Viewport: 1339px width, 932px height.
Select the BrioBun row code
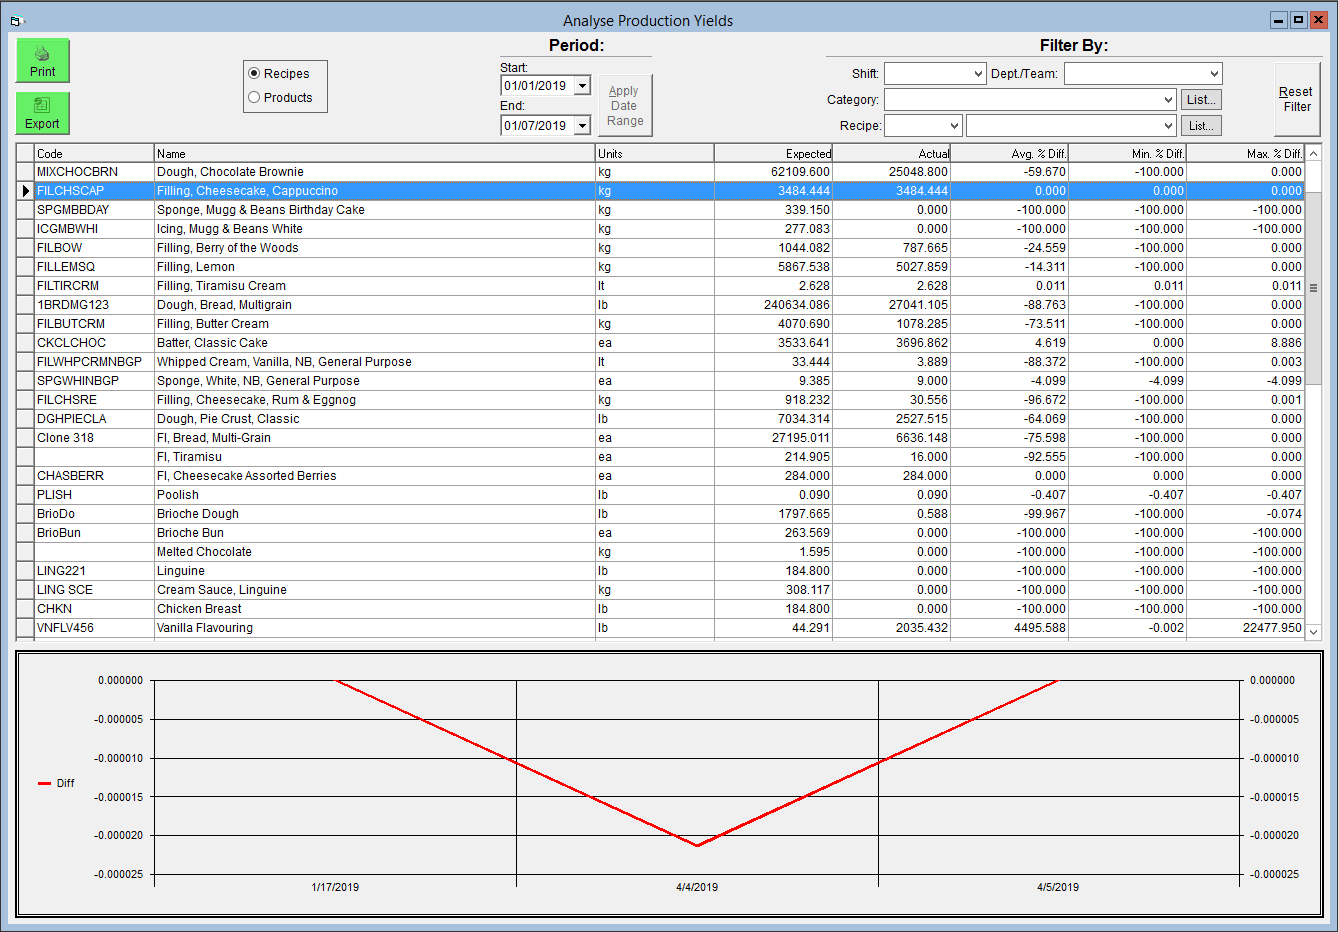[94, 533]
